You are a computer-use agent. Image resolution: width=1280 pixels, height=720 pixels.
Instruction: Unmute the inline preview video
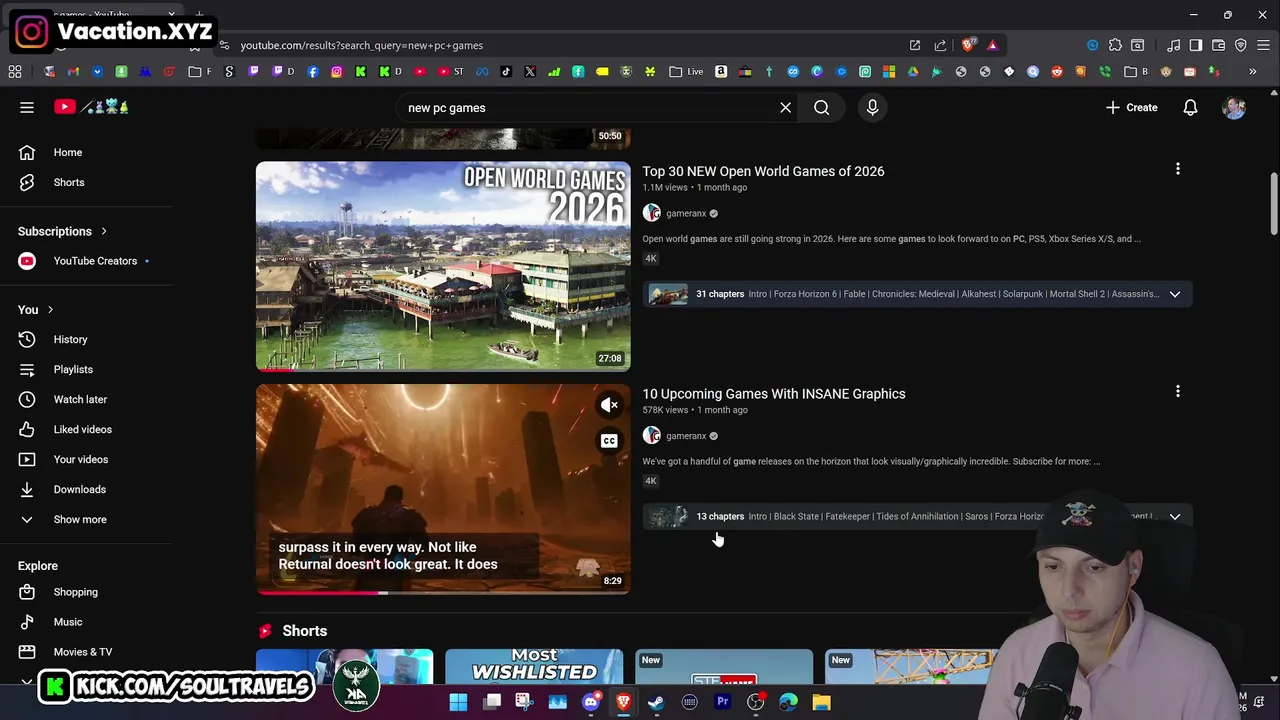[x=609, y=405]
